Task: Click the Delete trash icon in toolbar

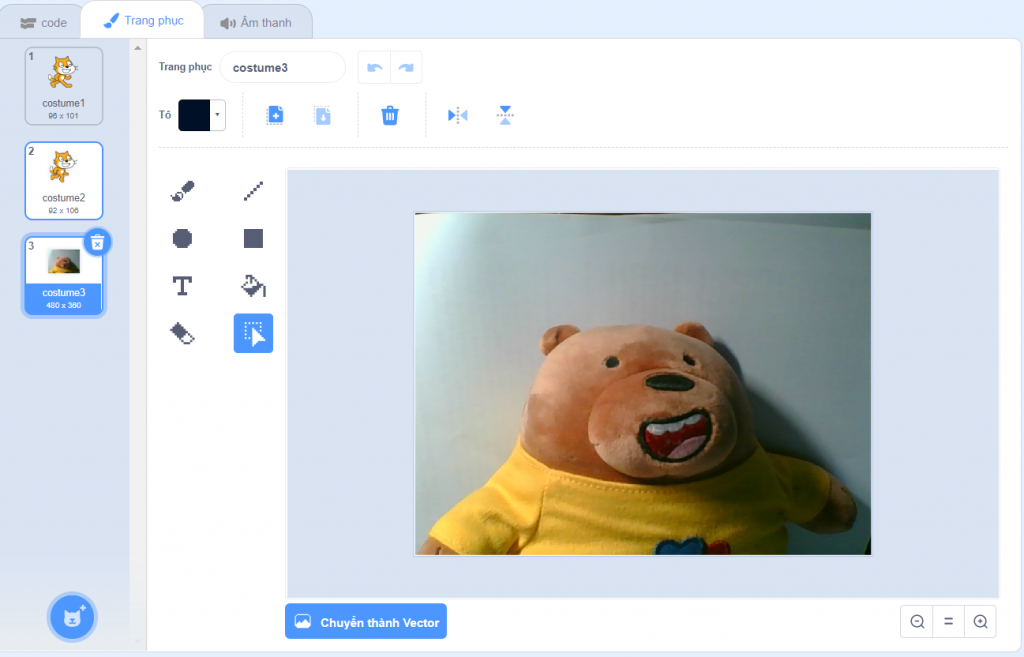Action: point(390,116)
